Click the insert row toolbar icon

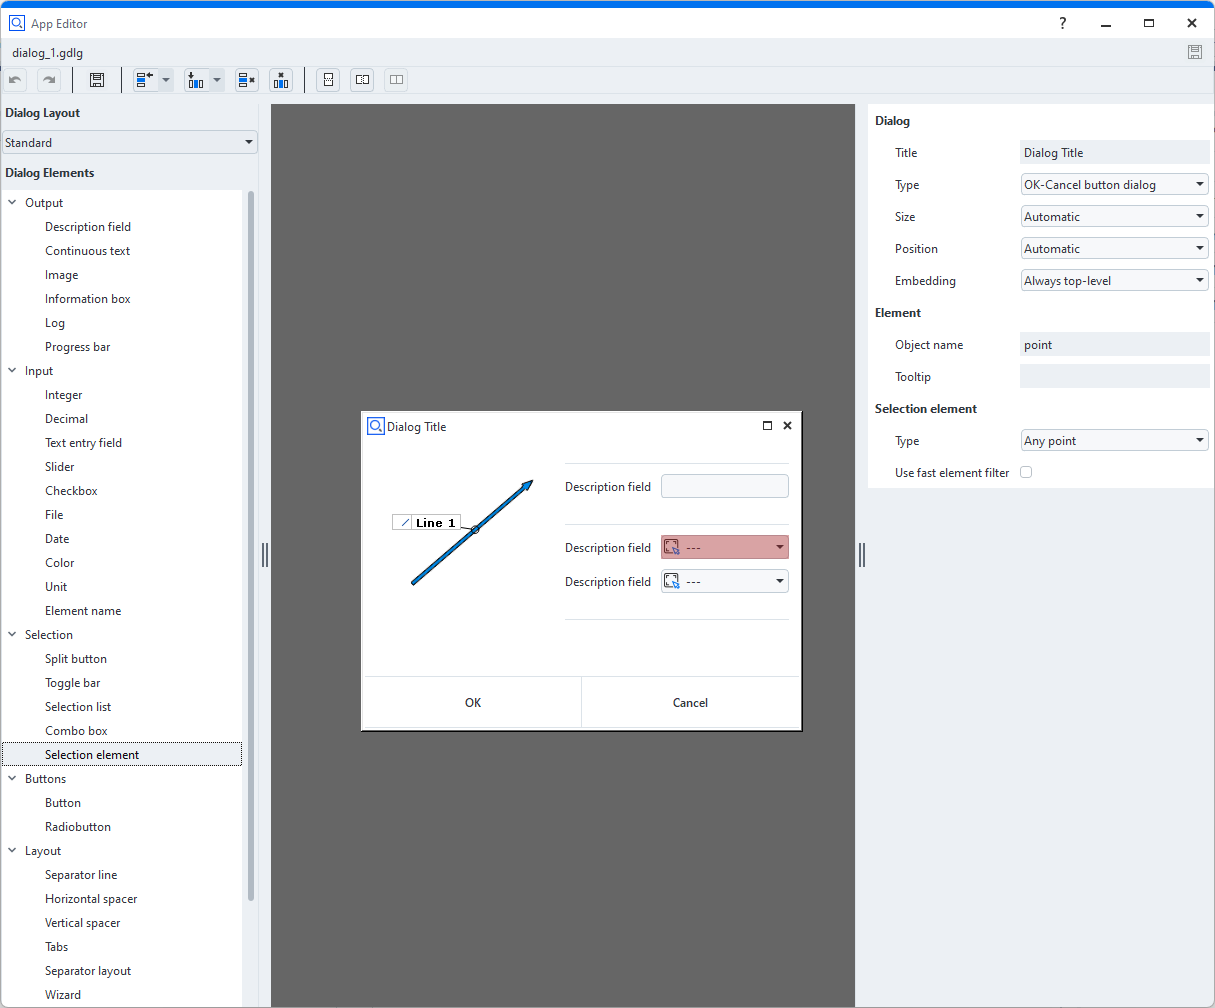point(145,80)
